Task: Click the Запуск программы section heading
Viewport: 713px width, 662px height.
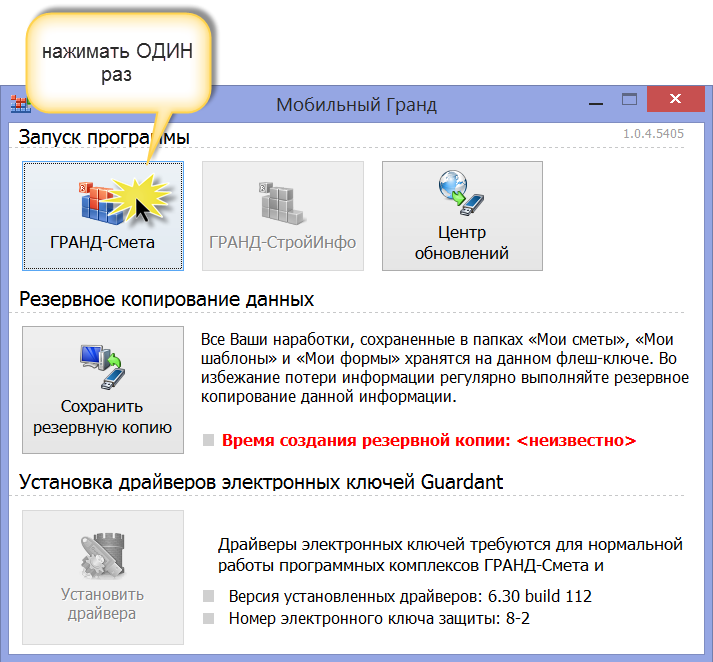Action: [104, 137]
